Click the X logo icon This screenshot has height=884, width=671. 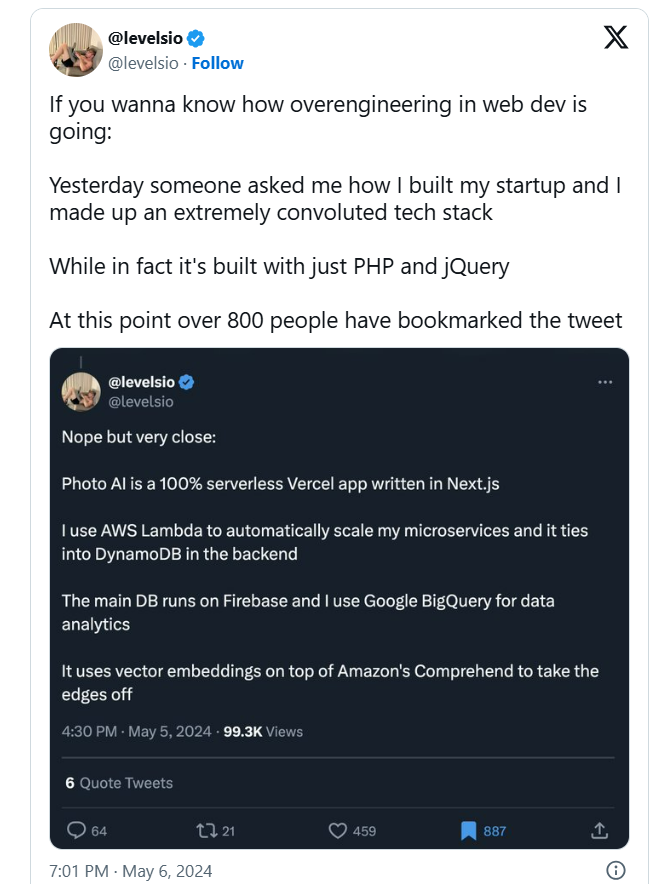tap(616, 38)
